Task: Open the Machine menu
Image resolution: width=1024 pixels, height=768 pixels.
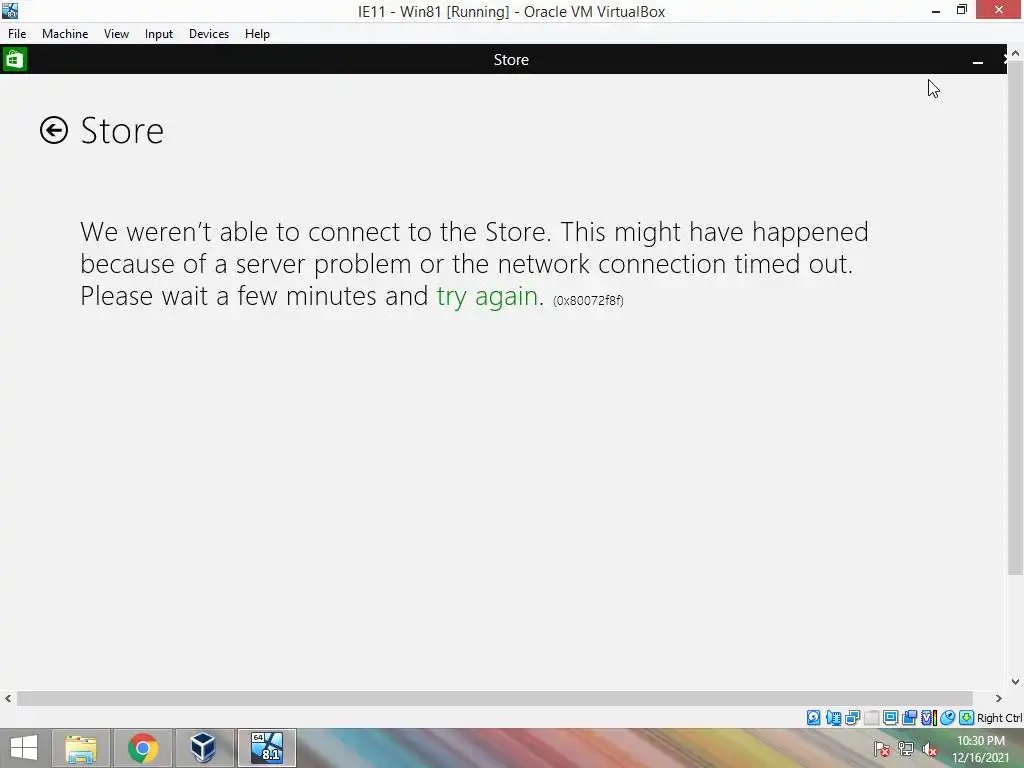Action: click(65, 34)
